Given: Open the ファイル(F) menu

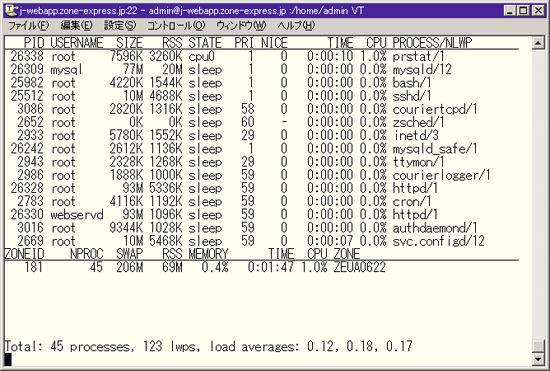Looking at the screenshot, I should (x=28, y=25).
